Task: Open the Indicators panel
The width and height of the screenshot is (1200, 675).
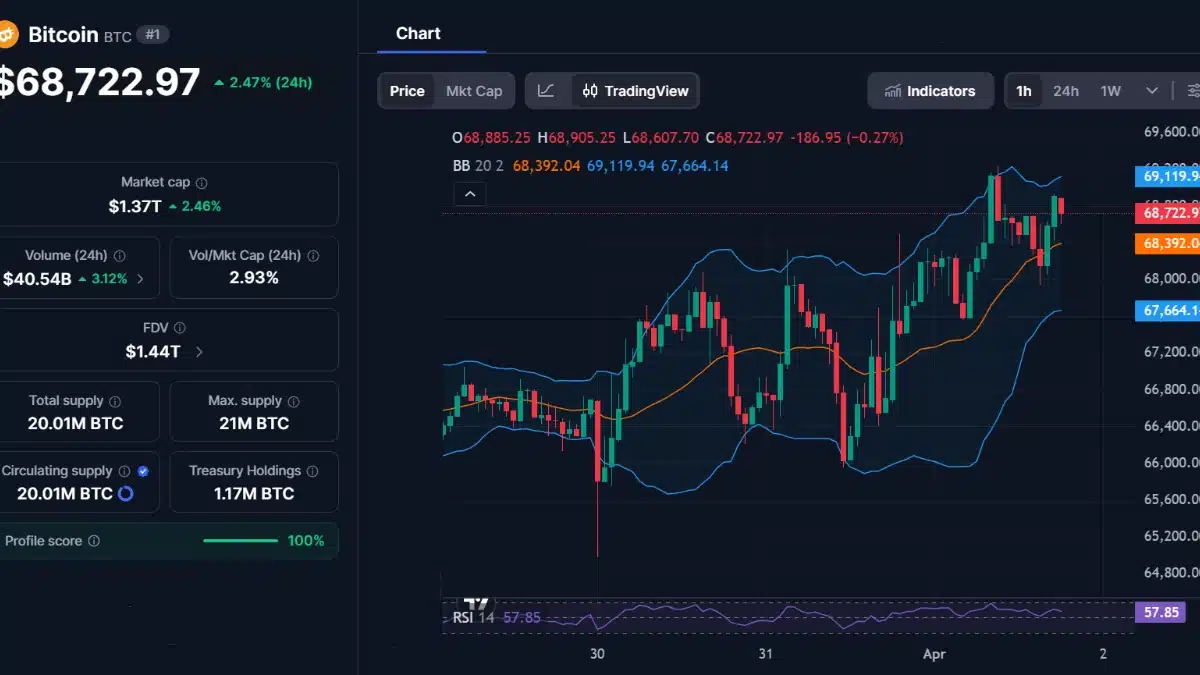Action: coord(930,90)
